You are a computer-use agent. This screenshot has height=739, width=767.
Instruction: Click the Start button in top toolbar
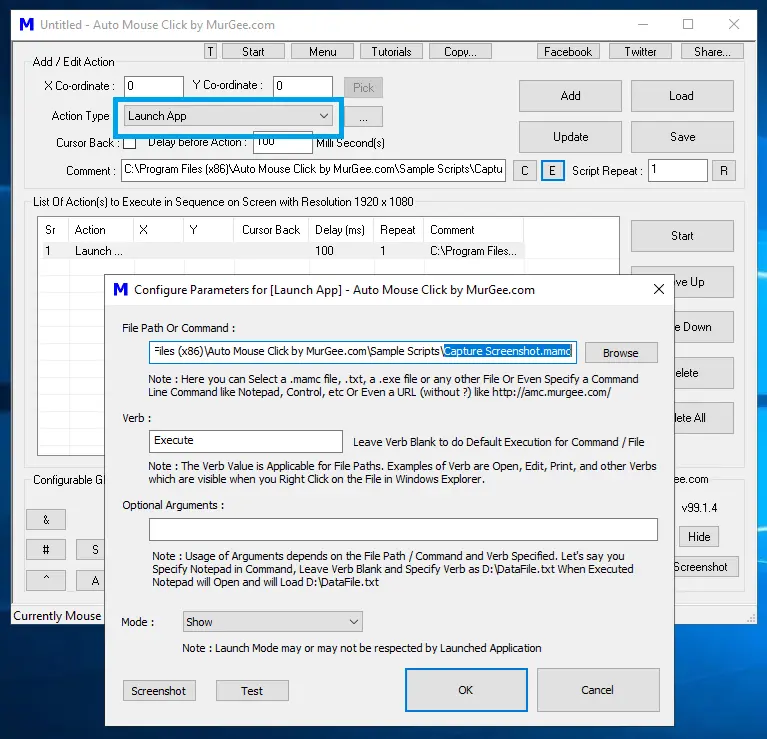point(253,51)
